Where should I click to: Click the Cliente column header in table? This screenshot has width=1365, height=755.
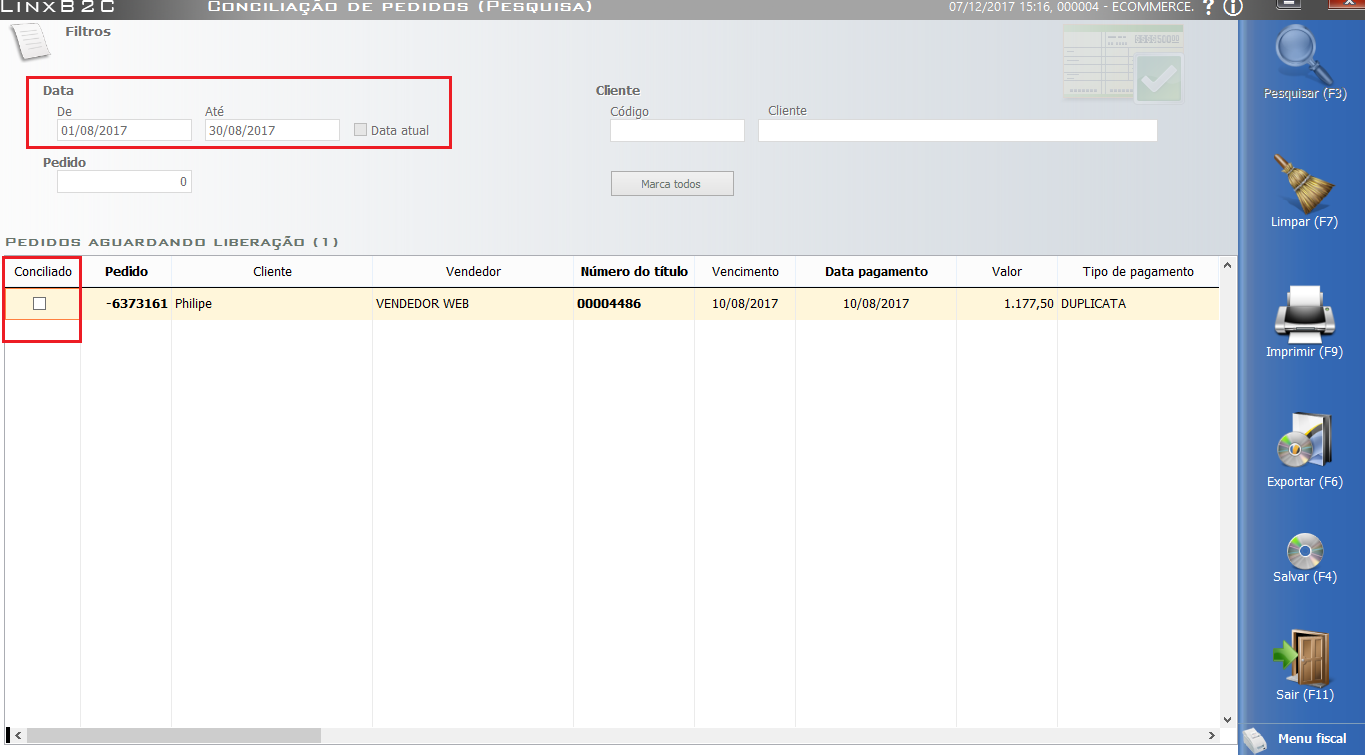click(x=272, y=272)
